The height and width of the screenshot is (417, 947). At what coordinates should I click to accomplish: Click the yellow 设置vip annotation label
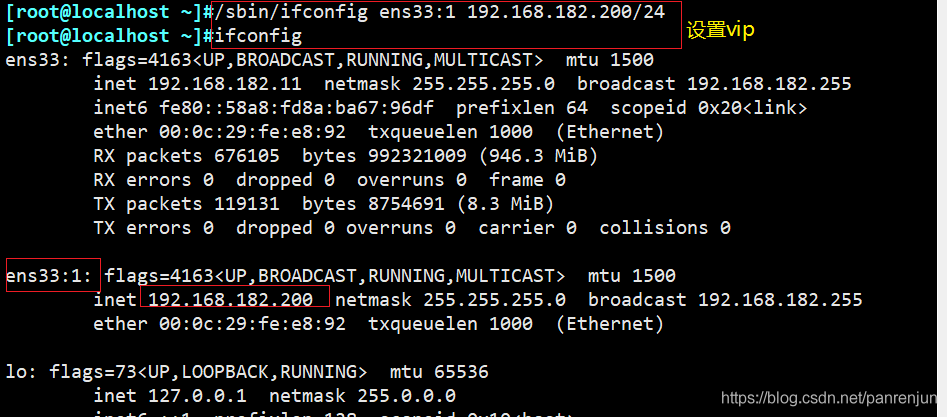pos(721,30)
